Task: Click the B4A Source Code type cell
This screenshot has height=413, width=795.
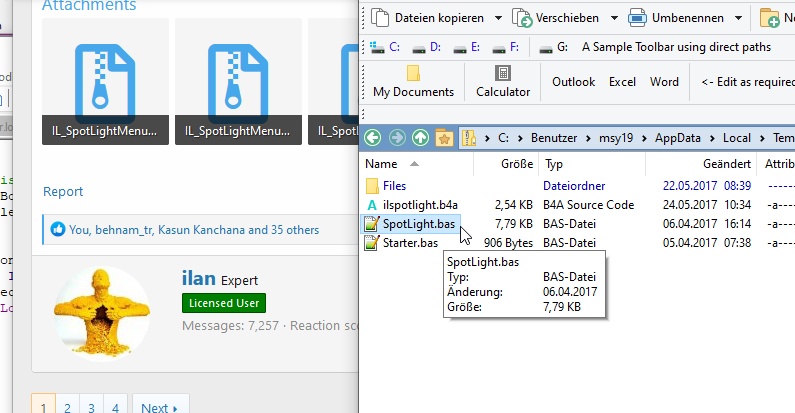Action: pyautogui.click(x=589, y=205)
